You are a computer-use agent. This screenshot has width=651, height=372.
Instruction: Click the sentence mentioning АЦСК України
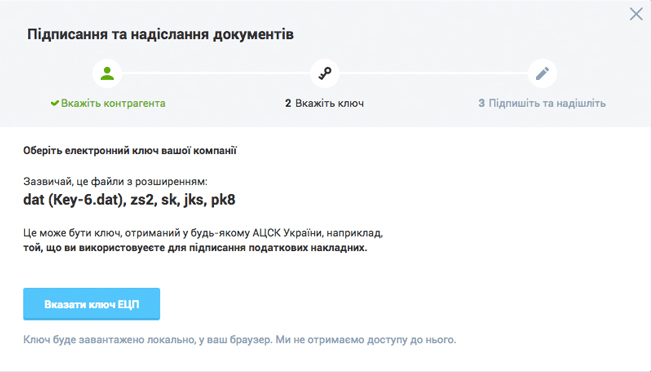click(203, 233)
